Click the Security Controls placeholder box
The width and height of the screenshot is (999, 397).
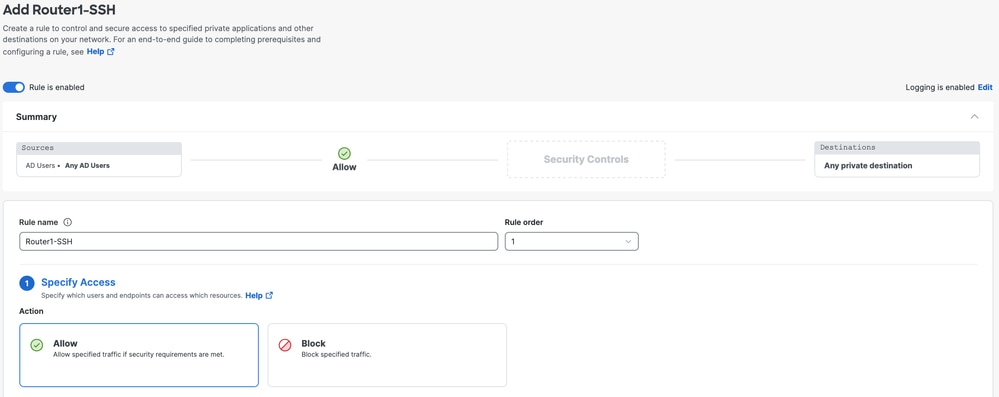pos(586,159)
